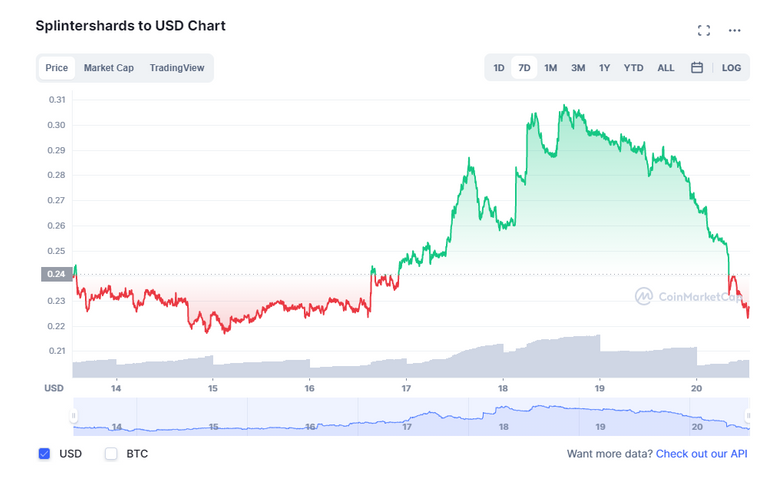This screenshot has width=768, height=498.
Task: Show the 1M time range
Action: click(551, 68)
